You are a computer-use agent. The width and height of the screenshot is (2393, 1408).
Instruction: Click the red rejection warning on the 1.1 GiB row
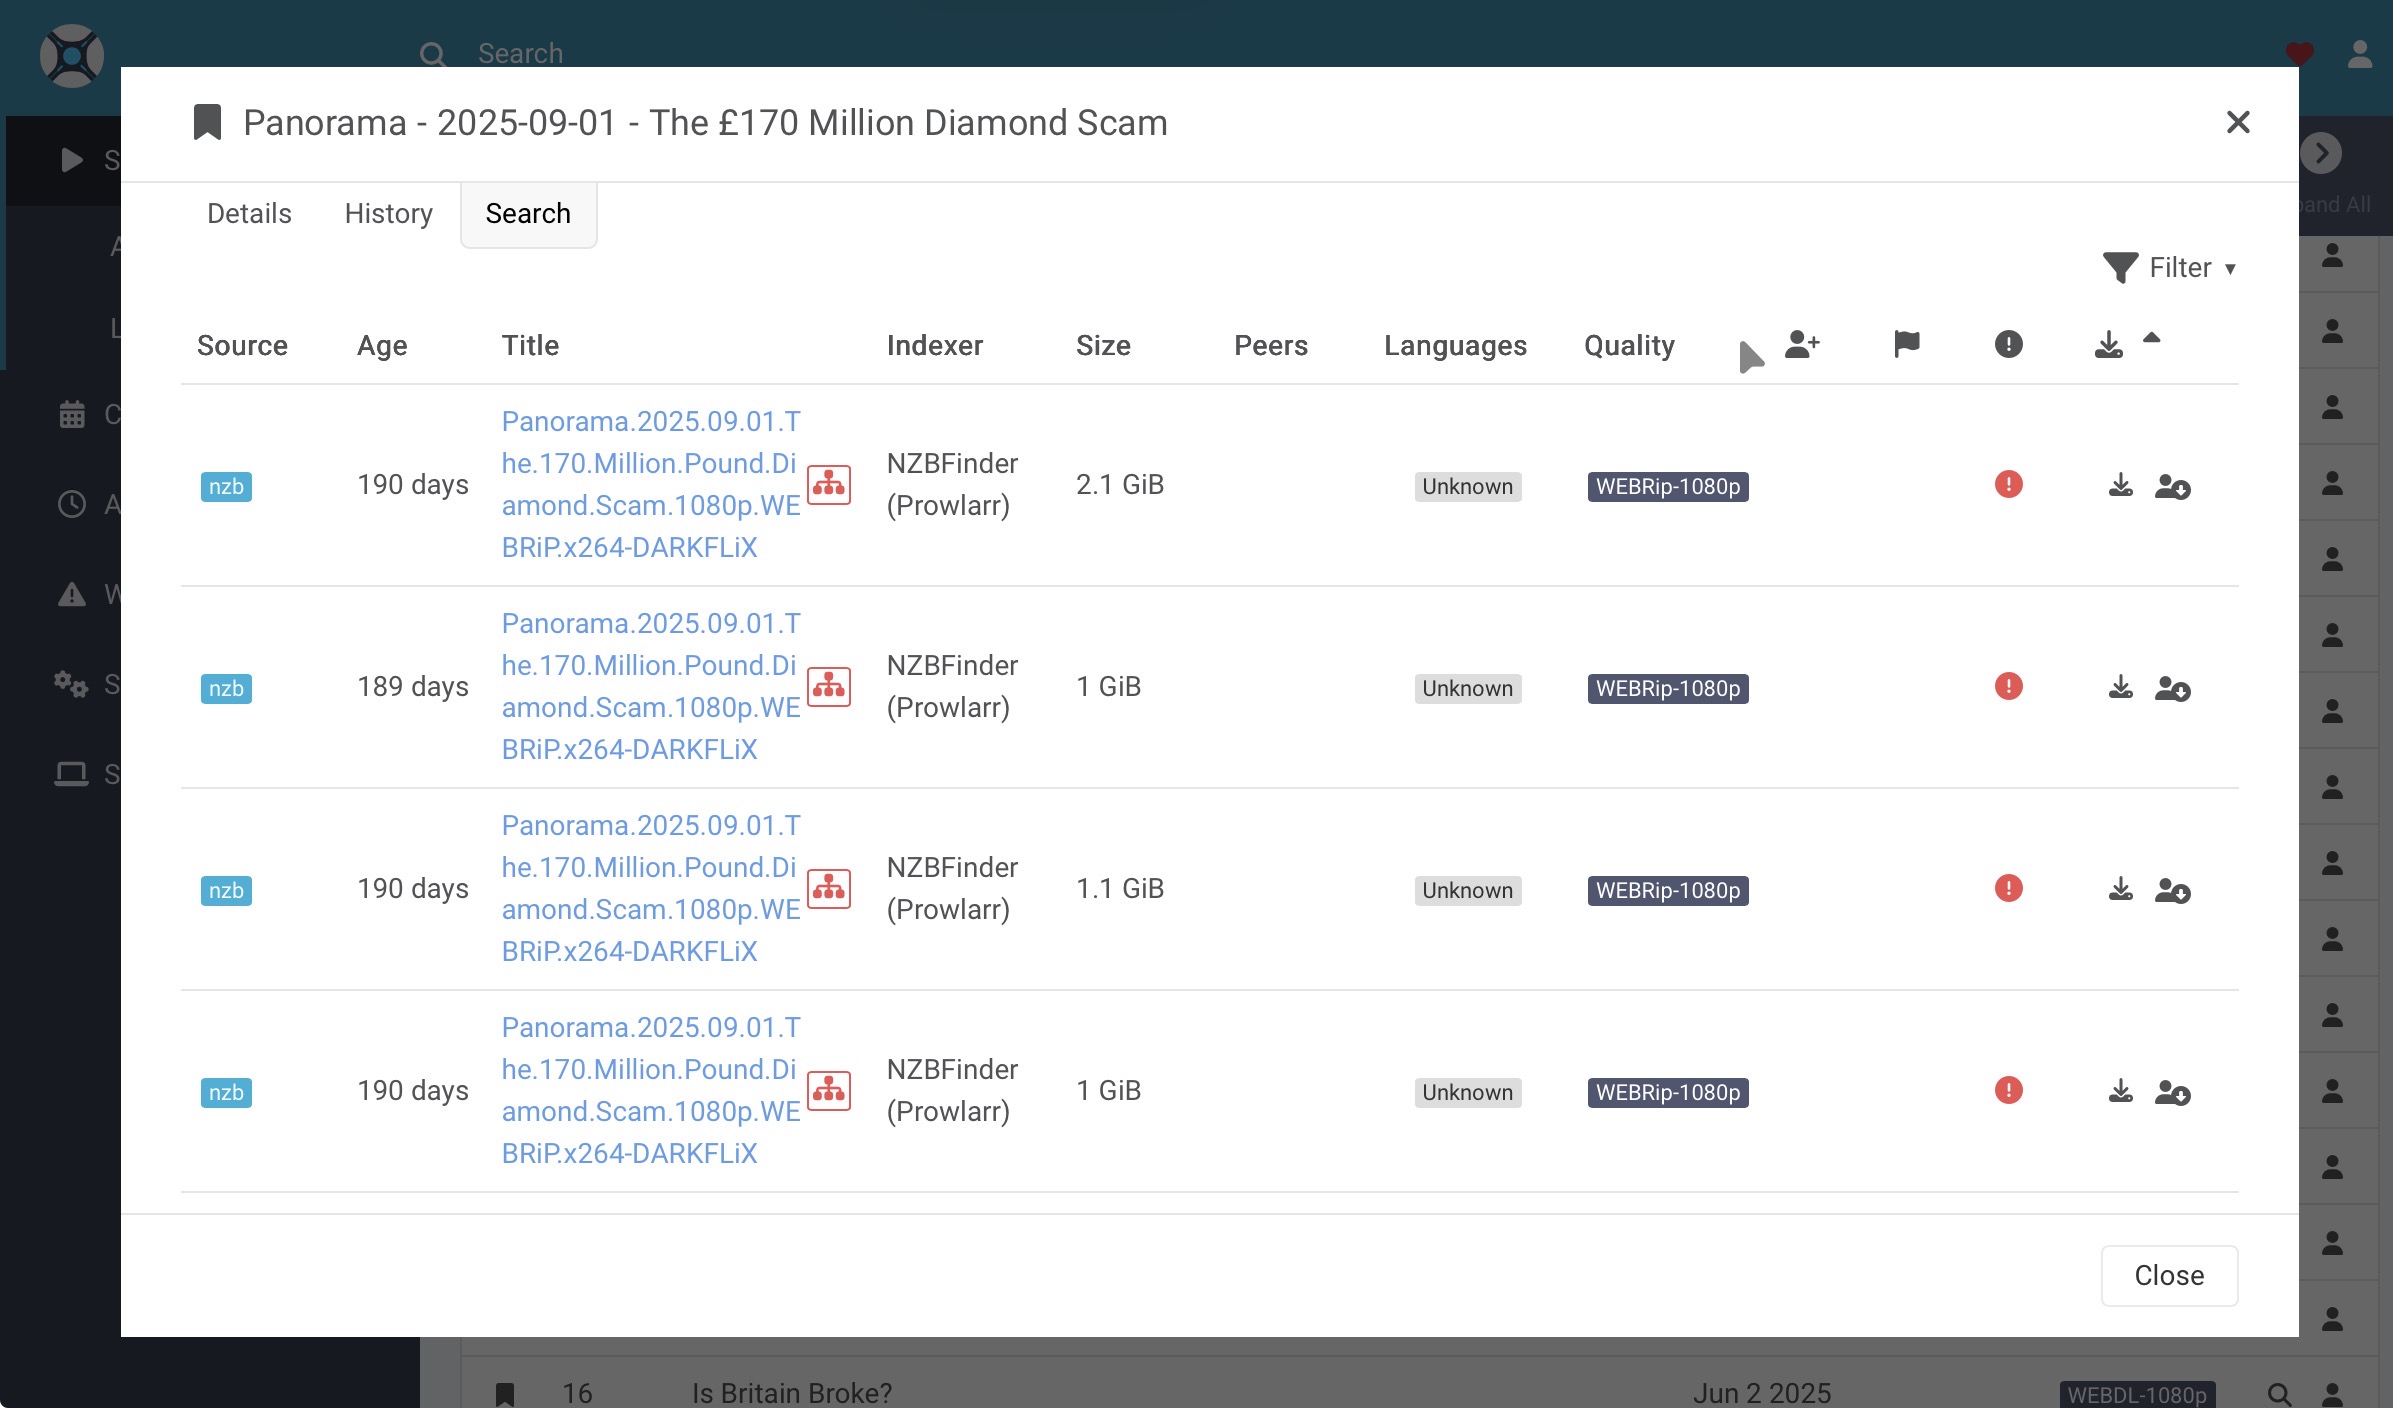[x=2008, y=888]
